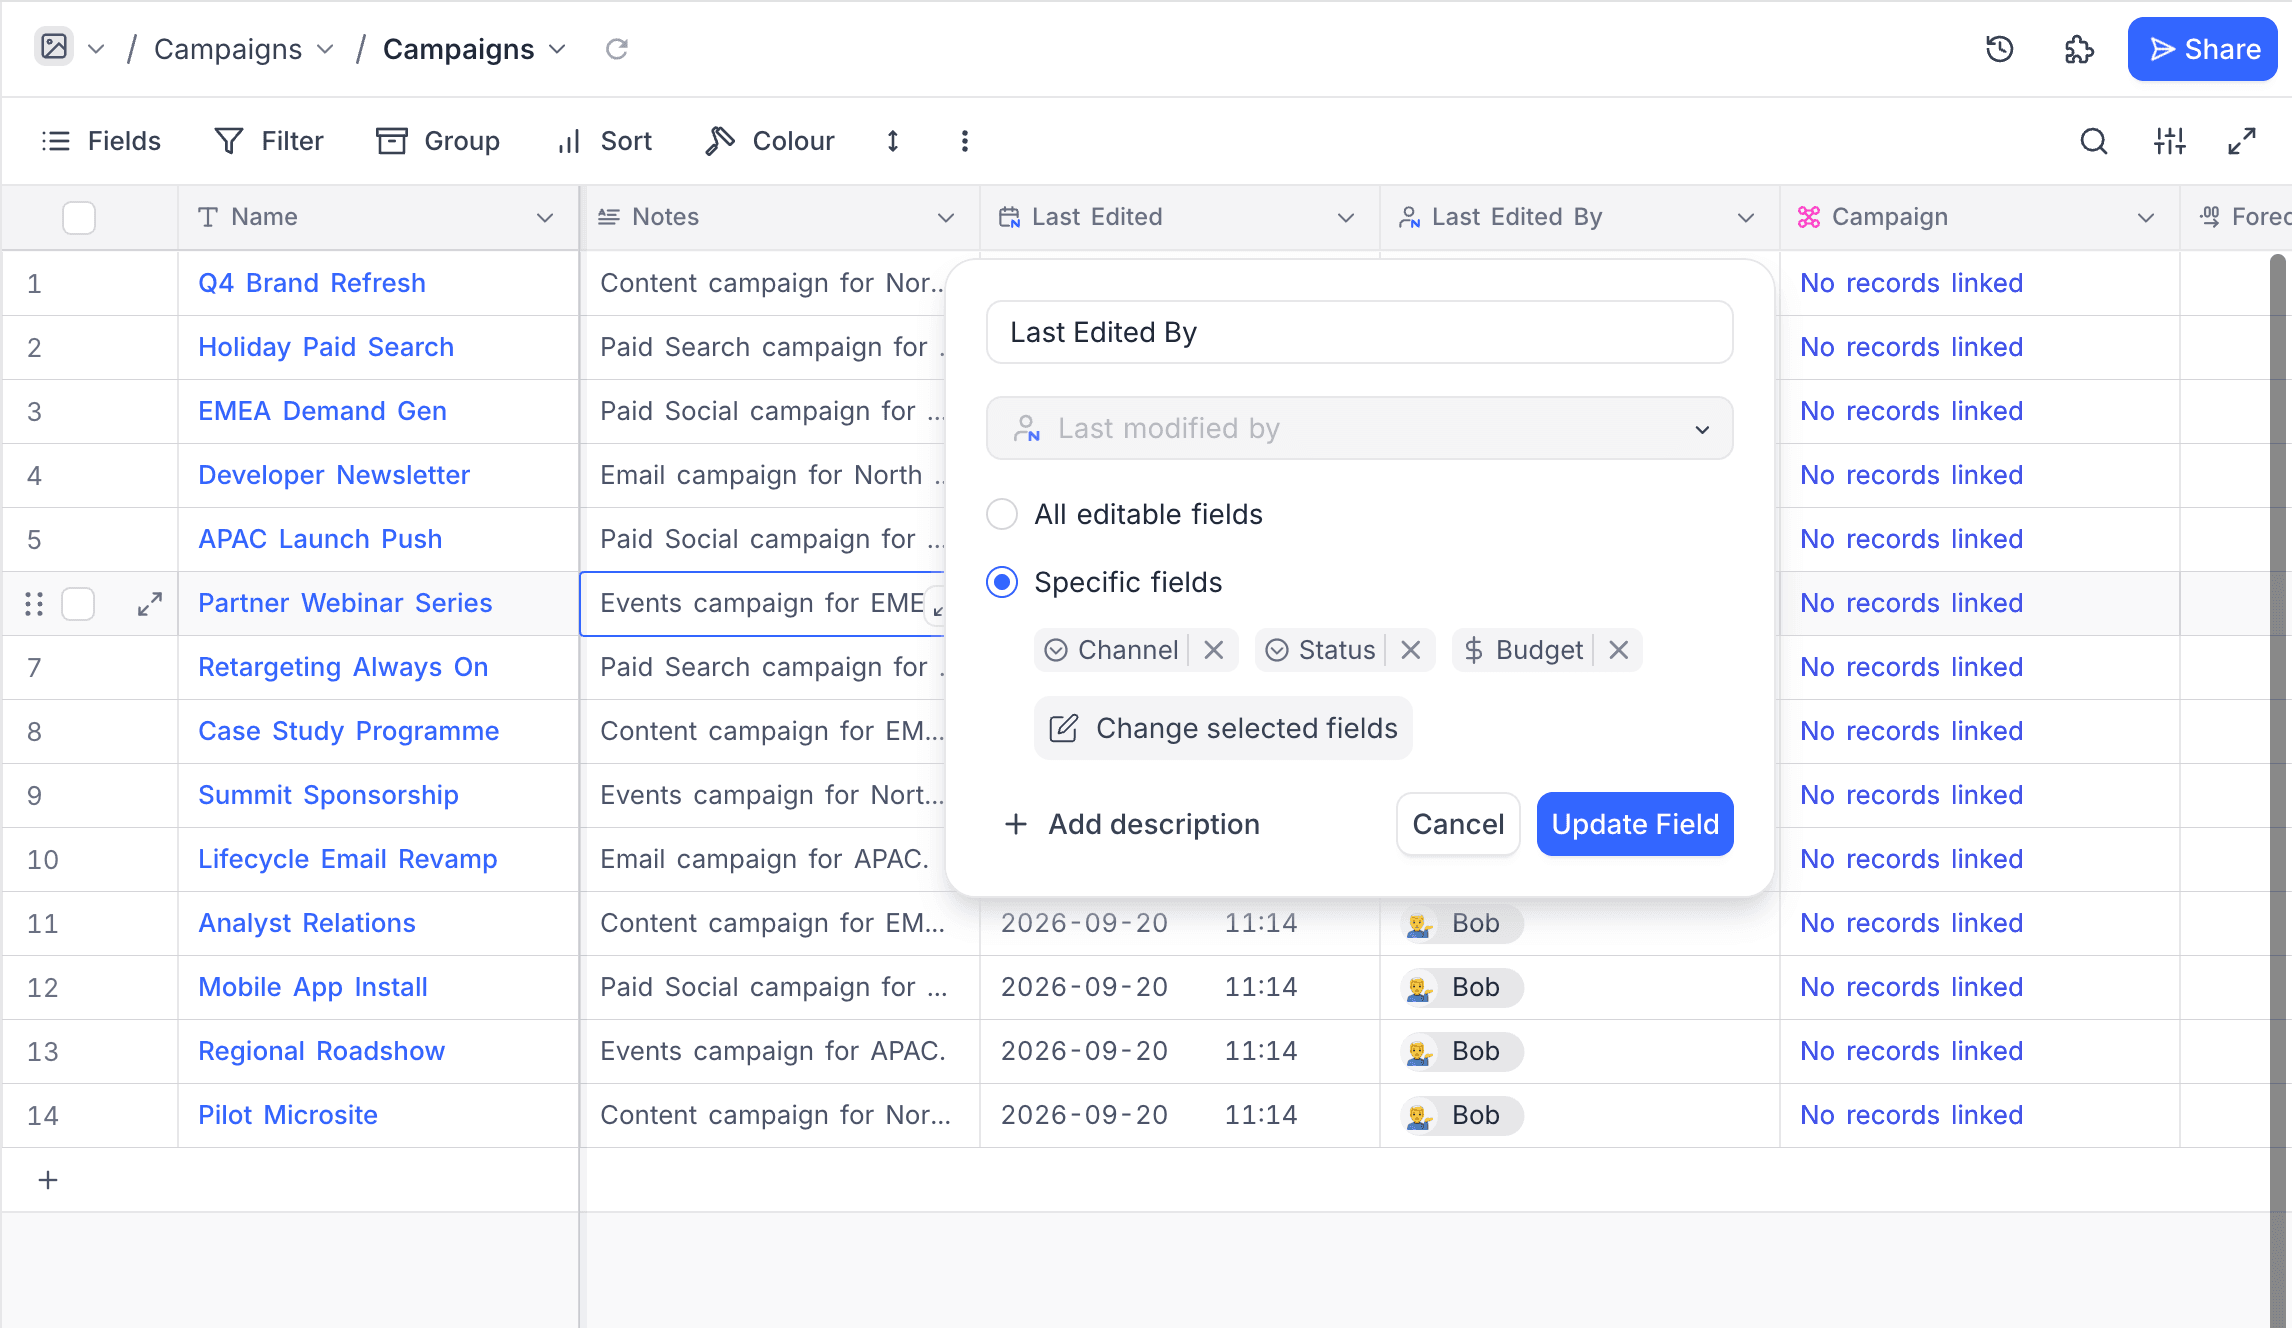Viewport: 2292px width, 1328px height.
Task: Click Add description
Action: (x=1132, y=824)
